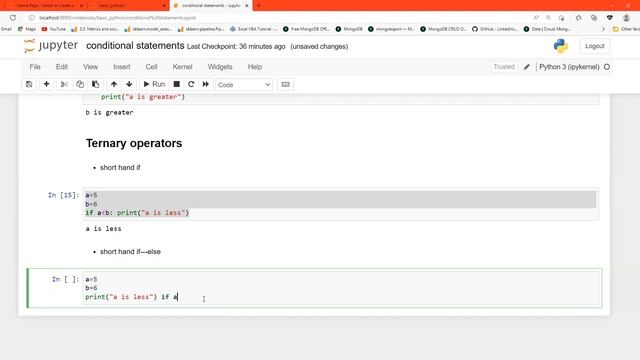Expand the bookmarks overflow chevron
640x360 pixels.
(x=603, y=29)
